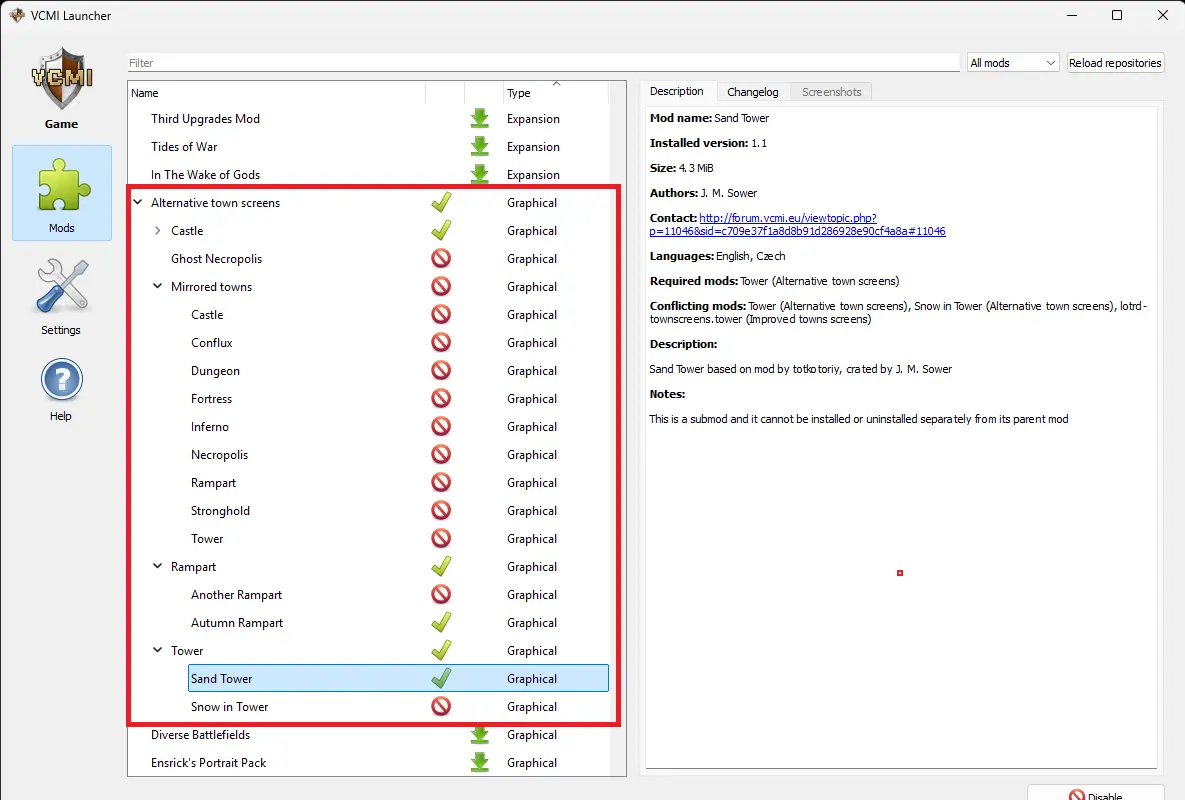Collapse the Mirrored towns tree node
Viewport: 1185px width, 800px height.
158,287
